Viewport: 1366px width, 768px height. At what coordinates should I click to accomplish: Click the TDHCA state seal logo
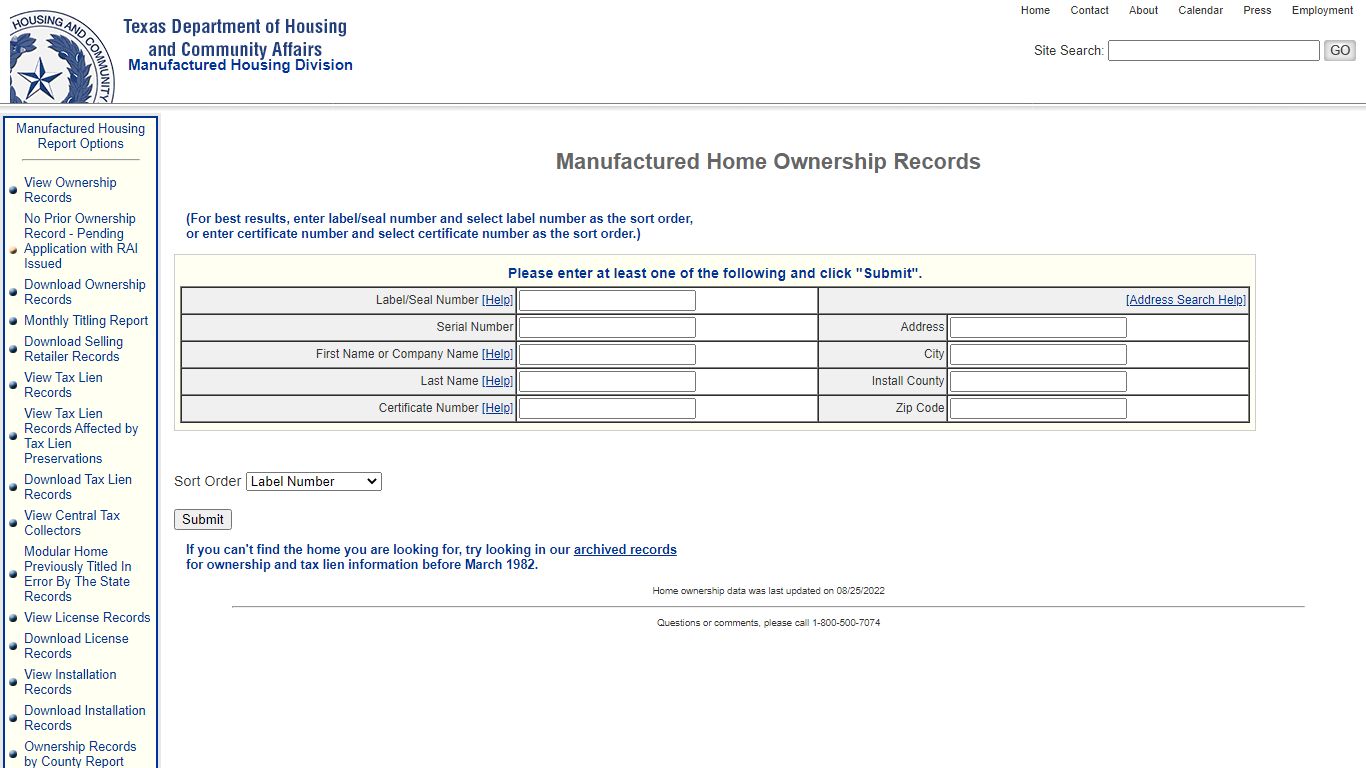pos(62,57)
